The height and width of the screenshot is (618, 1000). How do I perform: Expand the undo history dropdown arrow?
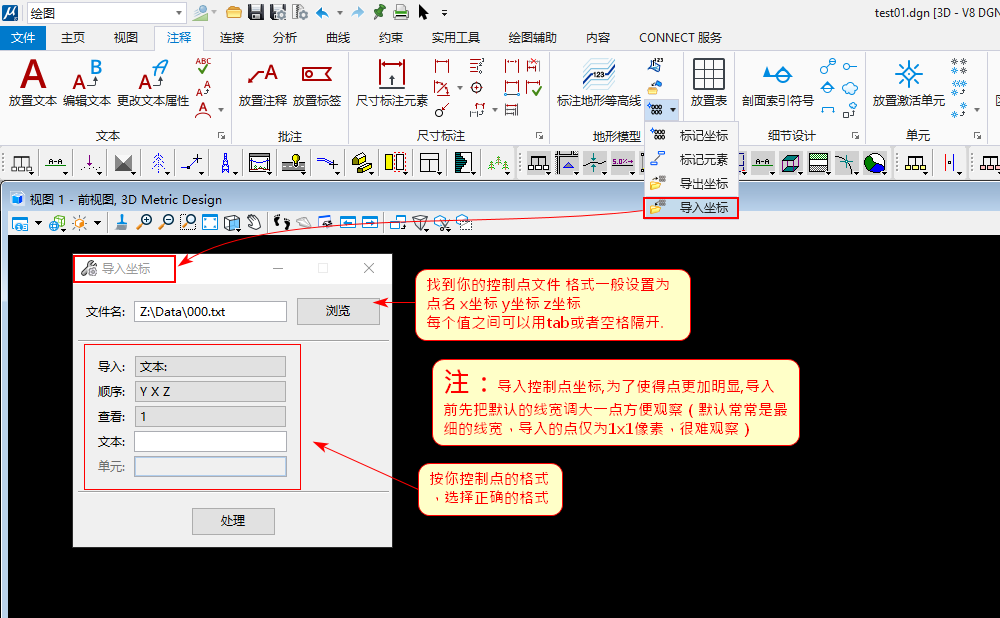pos(339,13)
